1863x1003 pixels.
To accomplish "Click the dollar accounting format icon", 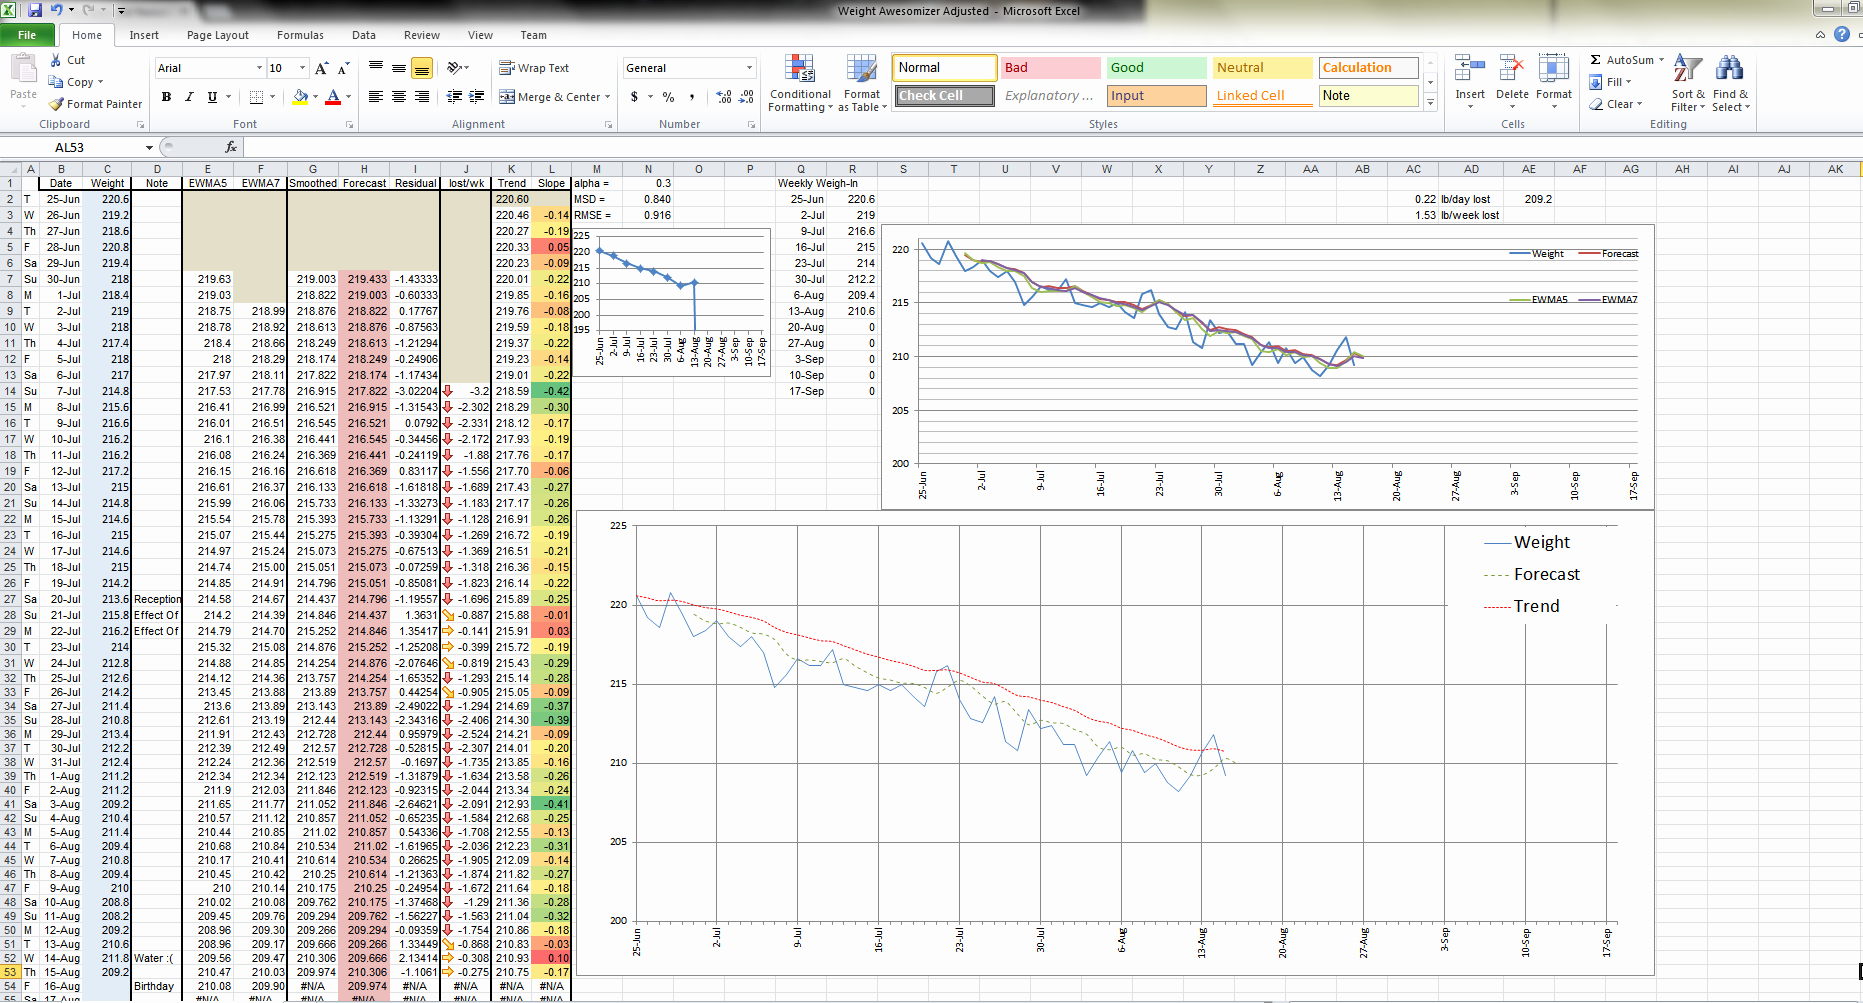I will pos(634,97).
